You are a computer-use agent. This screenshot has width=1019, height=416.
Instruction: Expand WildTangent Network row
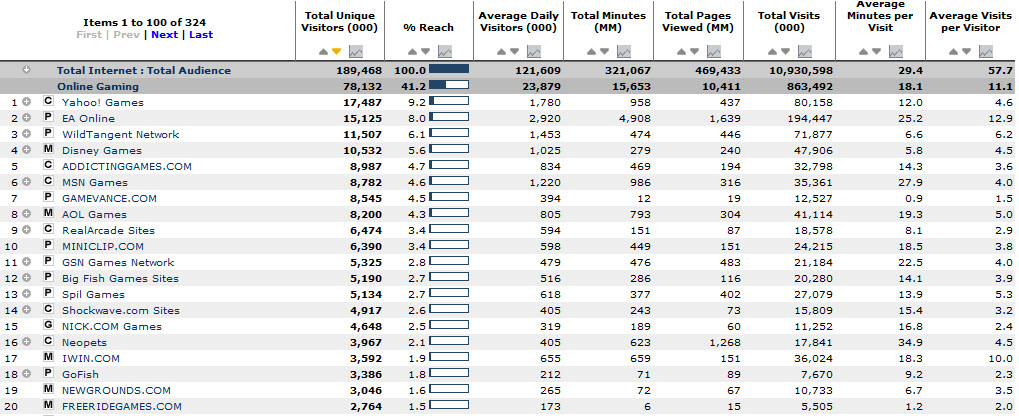[27, 134]
